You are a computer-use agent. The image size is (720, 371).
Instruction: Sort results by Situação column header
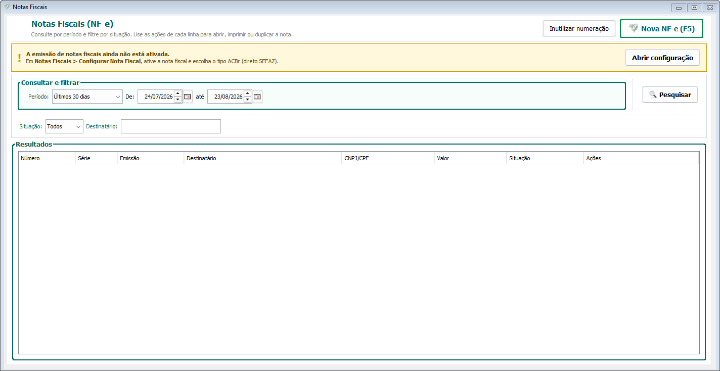click(545, 158)
